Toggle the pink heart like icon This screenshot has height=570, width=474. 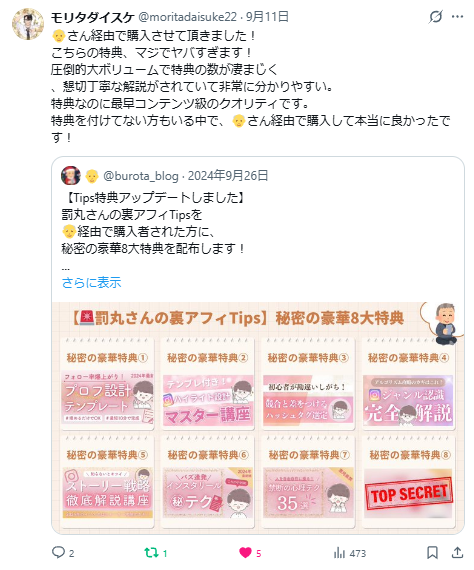click(x=245, y=553)
